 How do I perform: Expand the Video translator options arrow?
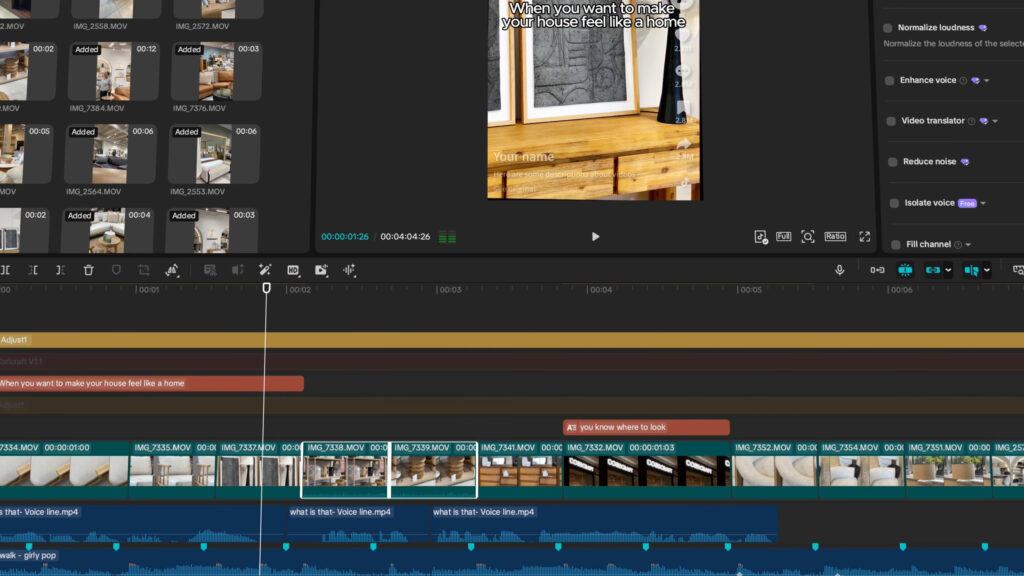pos(995,121)
